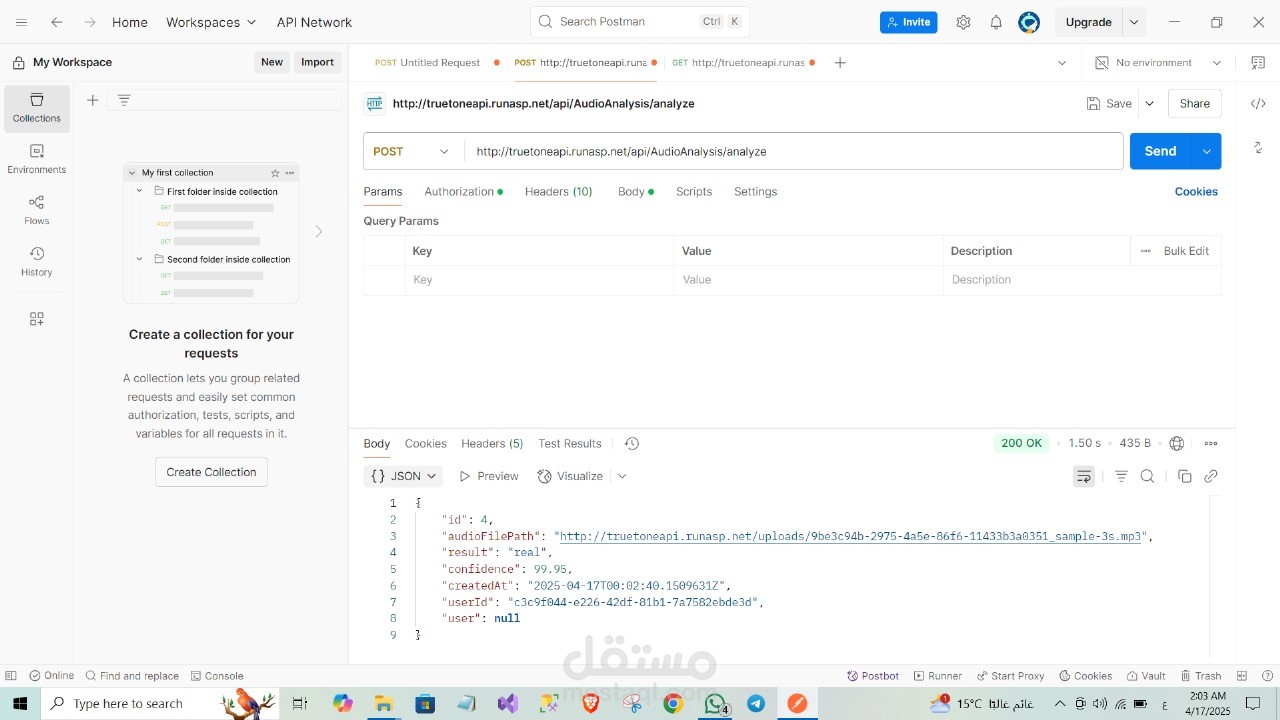This screenshot has height=720, width=1280.
Task: Click Bulk Edit in params table
Action: (x=1186, y=251)
